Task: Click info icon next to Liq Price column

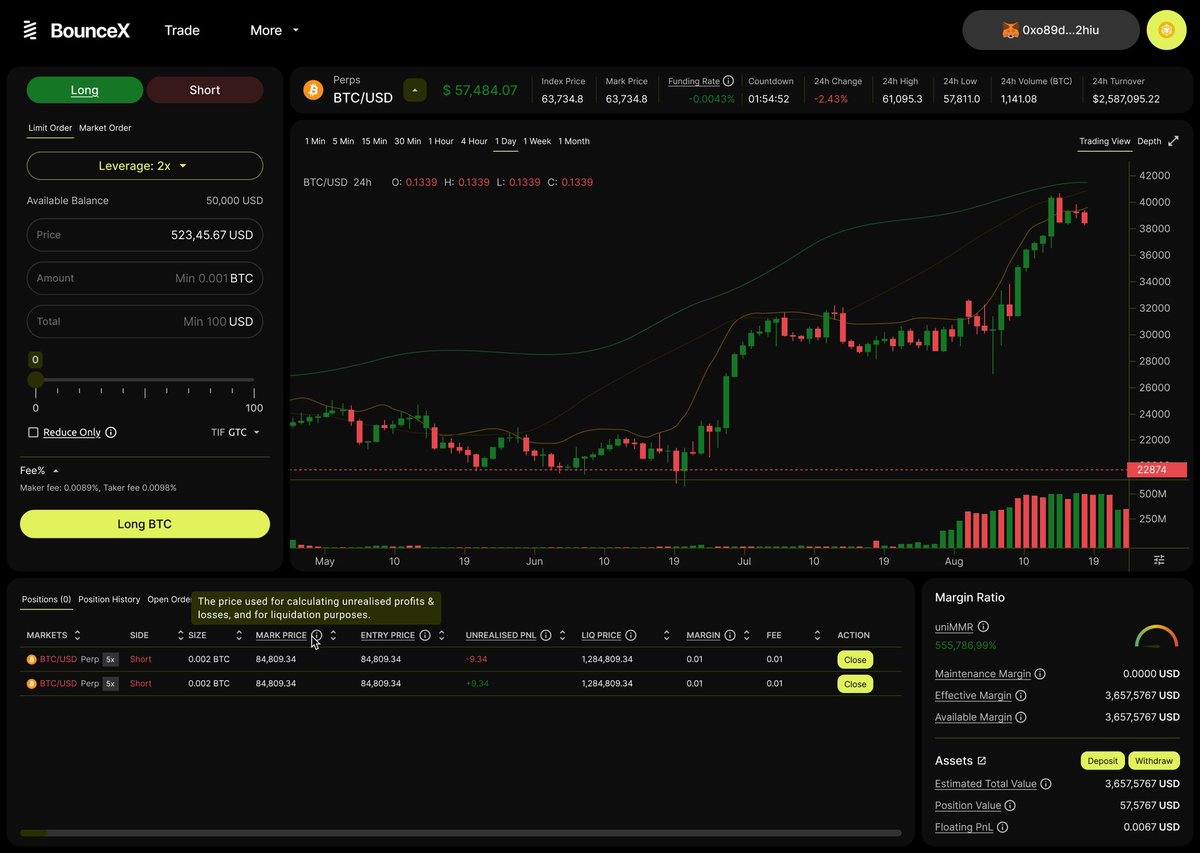Action: (x=631, y=635)
